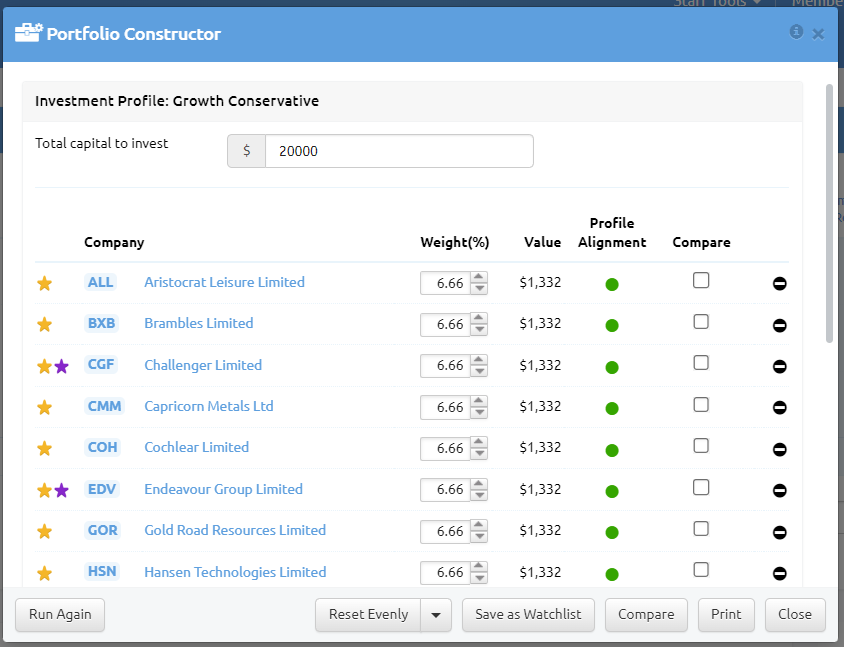844x647 pixels.
Task: Decrease weight for Brambles Limited
Action: tap(479, 330)
